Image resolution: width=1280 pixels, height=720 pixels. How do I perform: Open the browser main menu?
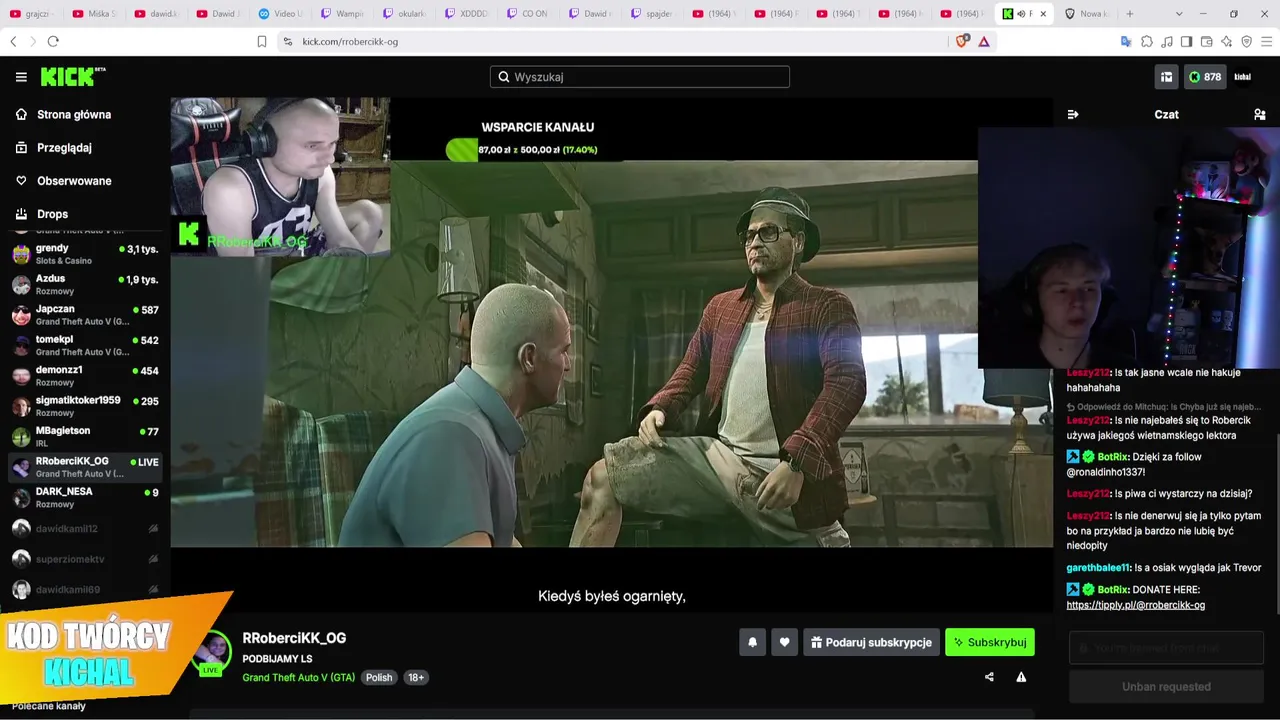click(x=1267, y=41)
